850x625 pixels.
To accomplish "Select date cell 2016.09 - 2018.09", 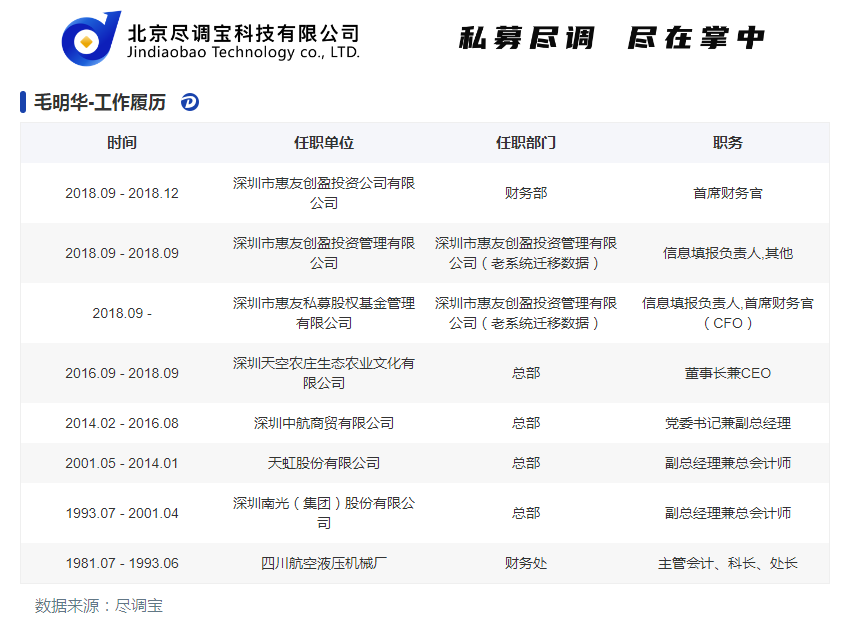I will tap(122, 373).
